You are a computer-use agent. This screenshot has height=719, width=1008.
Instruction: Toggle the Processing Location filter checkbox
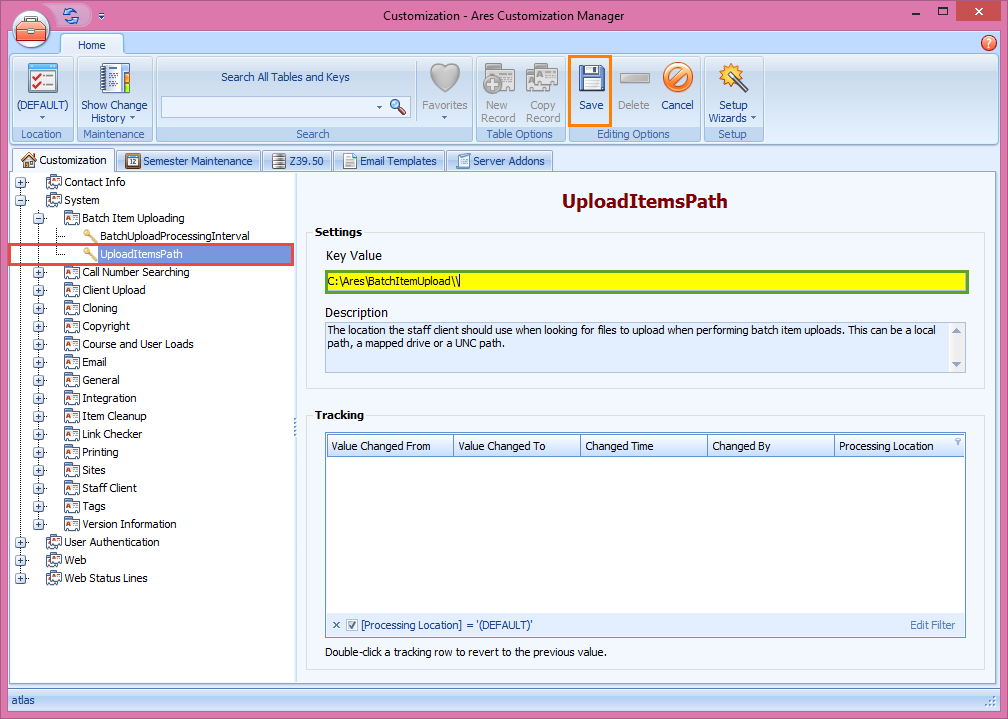click(350, 624)
